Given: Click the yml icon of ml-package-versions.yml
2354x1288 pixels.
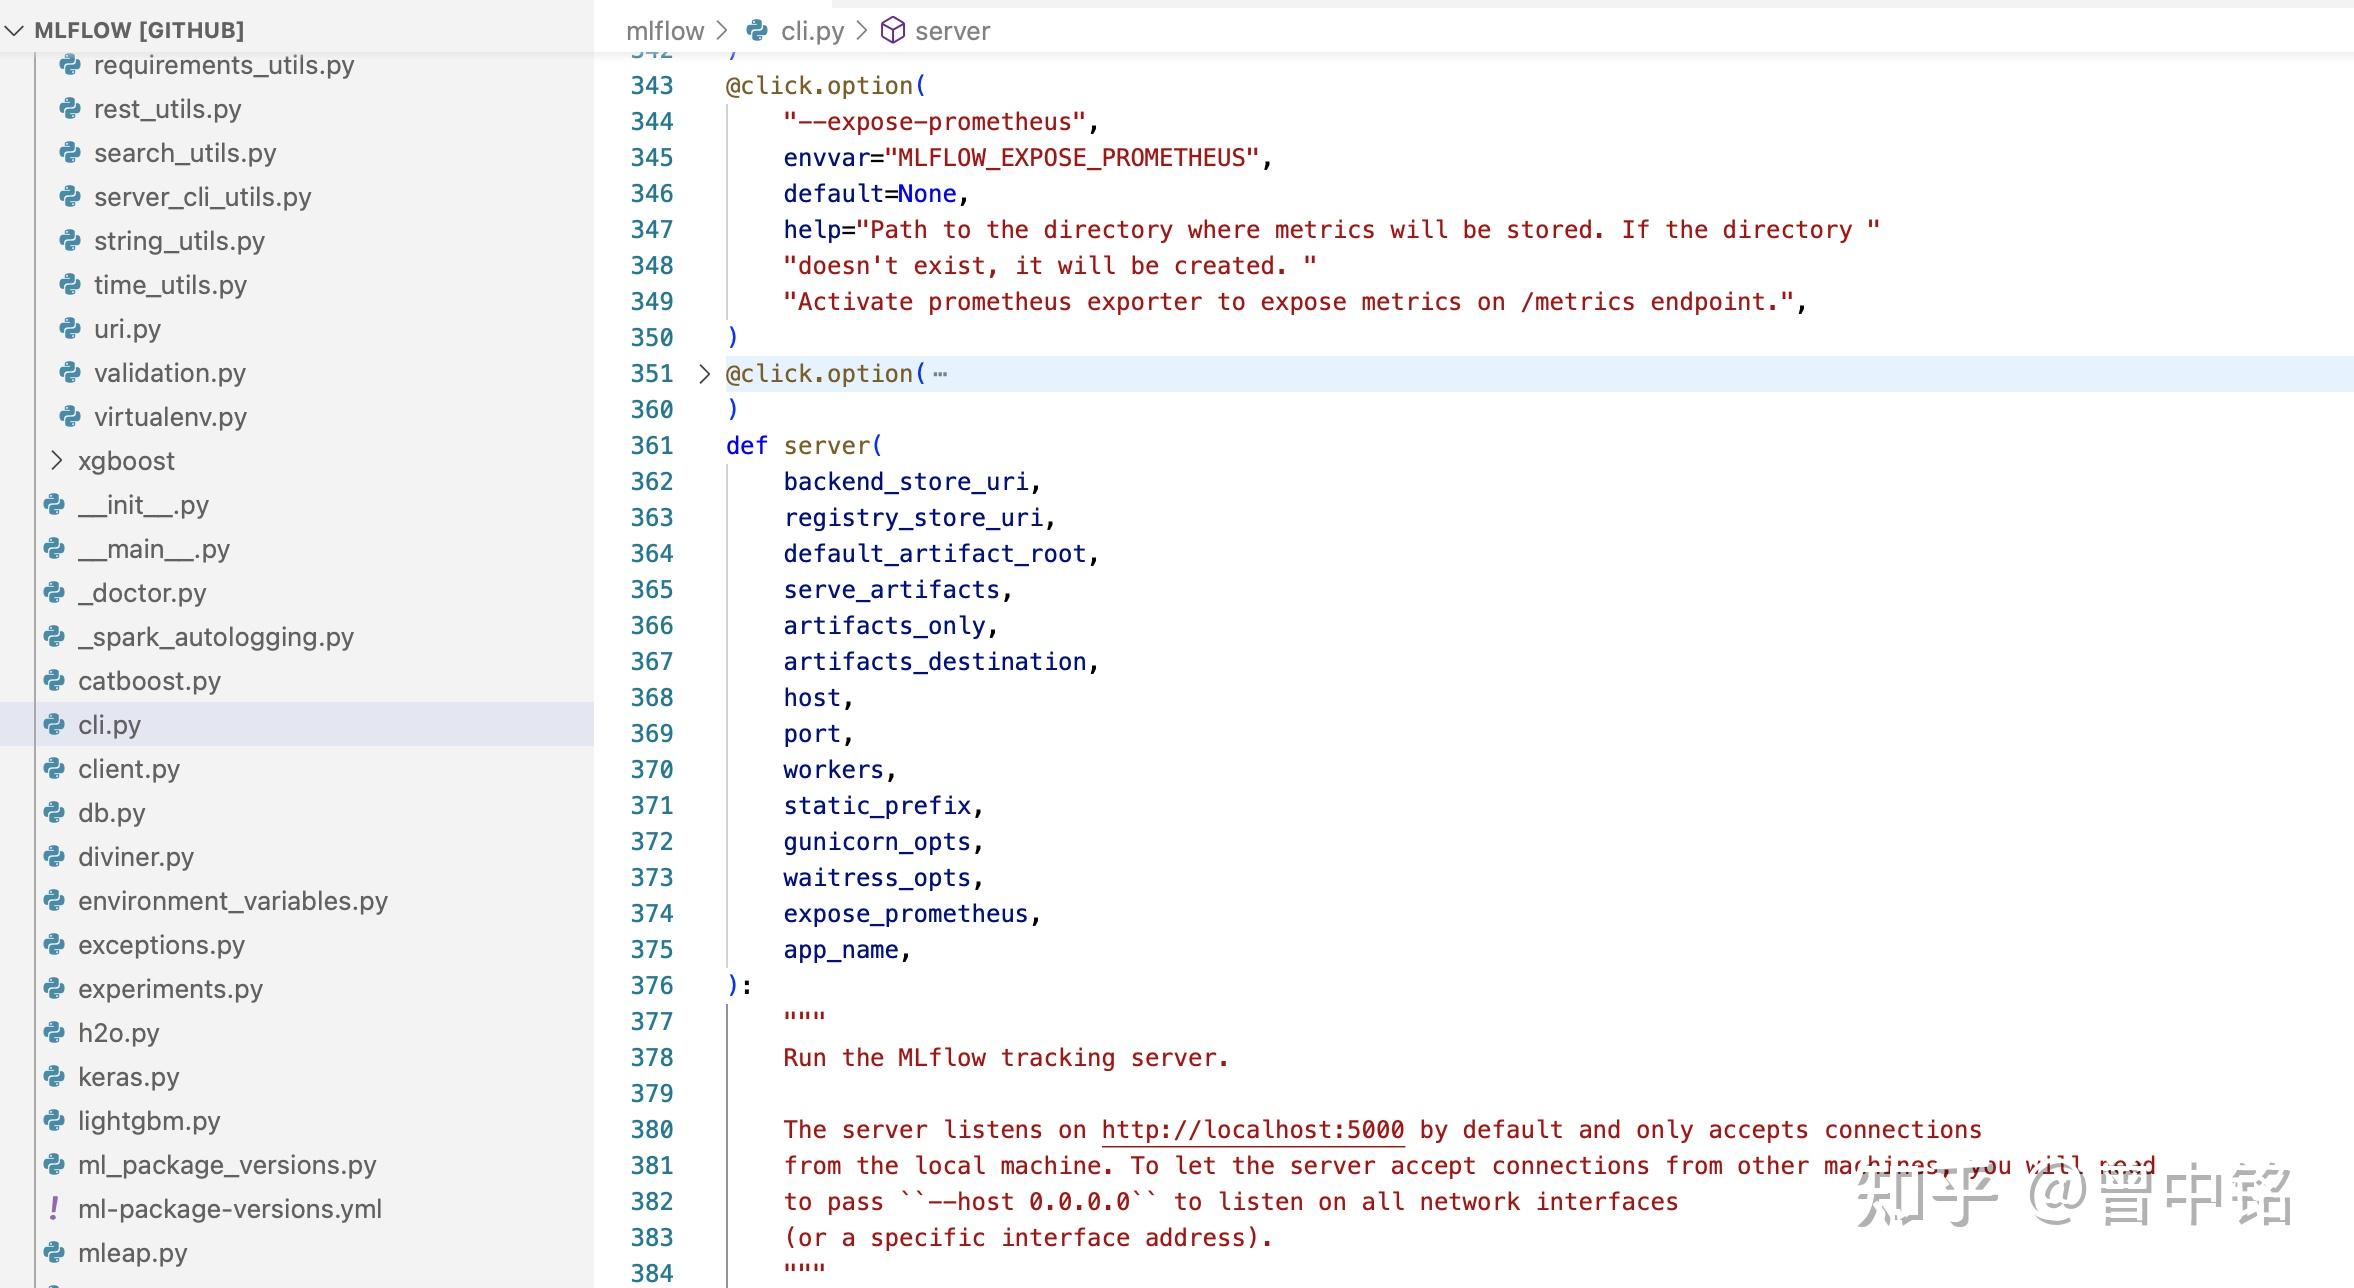Looking at the screenshot, I should click(x=54, y=1209).
